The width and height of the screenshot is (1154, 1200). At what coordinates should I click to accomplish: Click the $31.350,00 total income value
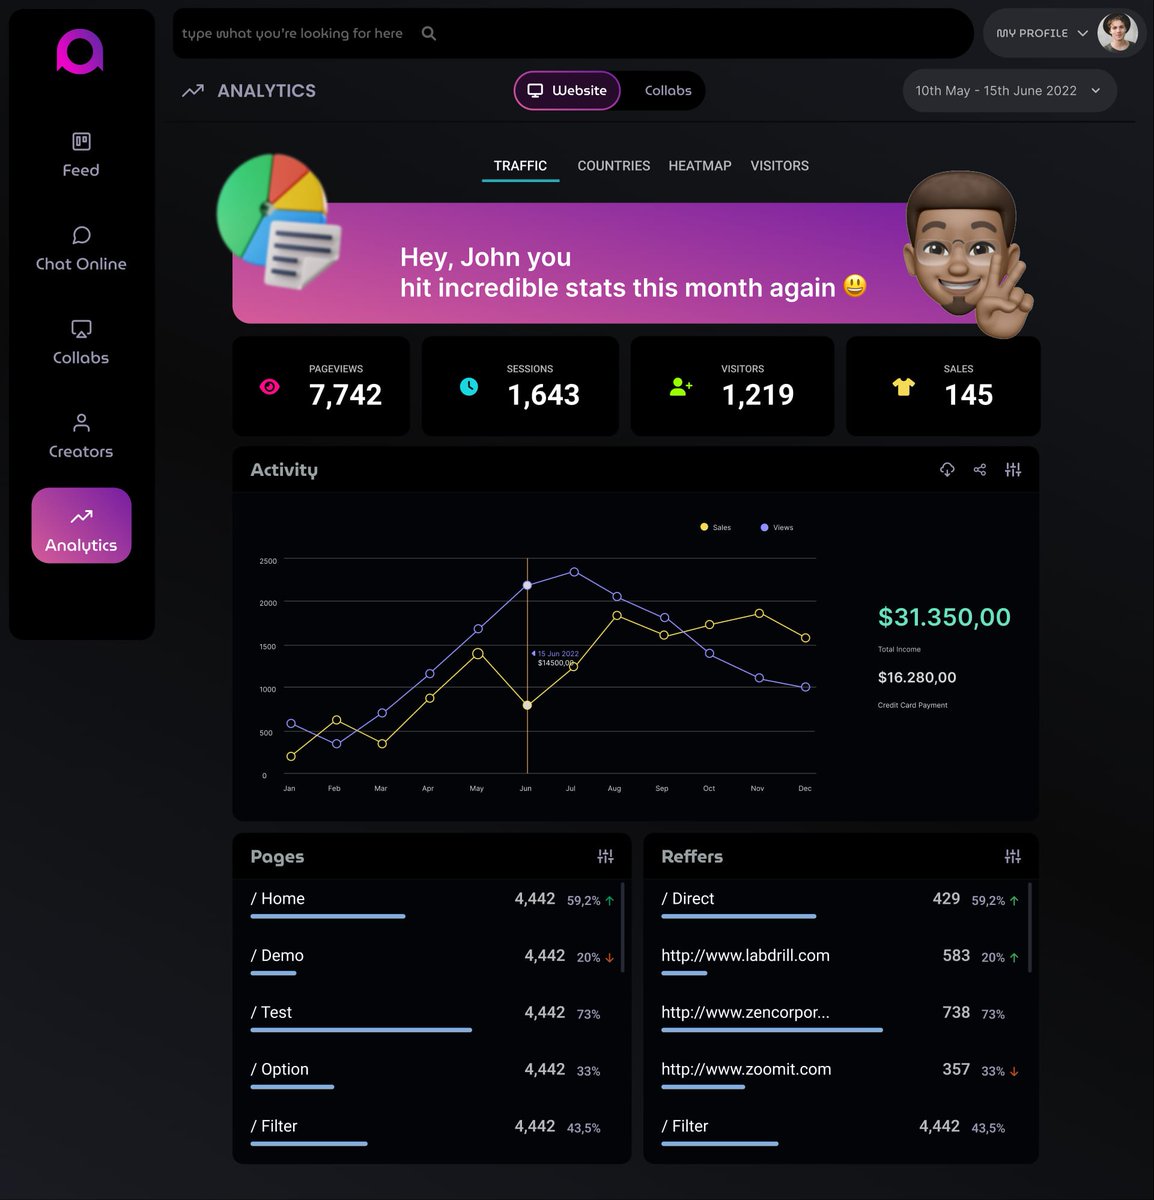click(944, 617)
